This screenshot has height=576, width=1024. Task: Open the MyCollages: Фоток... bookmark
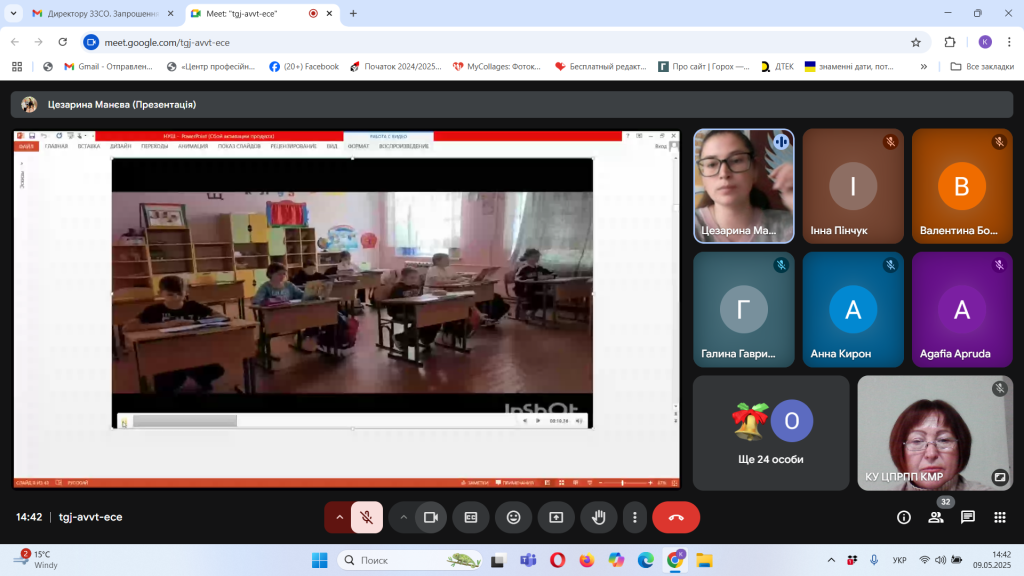pos(497,67)
